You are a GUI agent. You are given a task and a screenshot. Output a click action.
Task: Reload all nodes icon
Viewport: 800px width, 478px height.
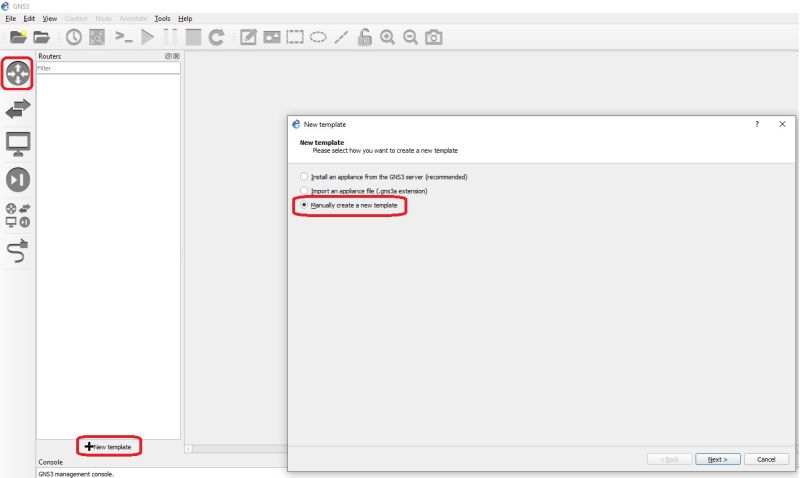pos(216,37)
